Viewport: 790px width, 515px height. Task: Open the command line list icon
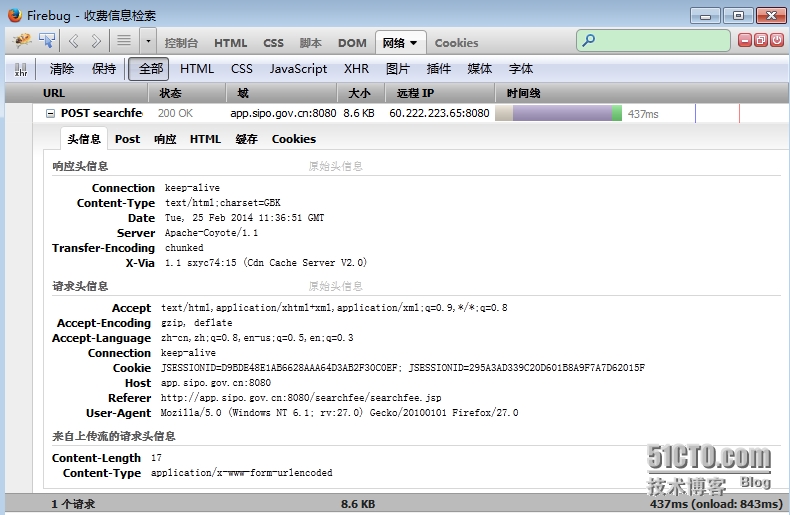124,40
